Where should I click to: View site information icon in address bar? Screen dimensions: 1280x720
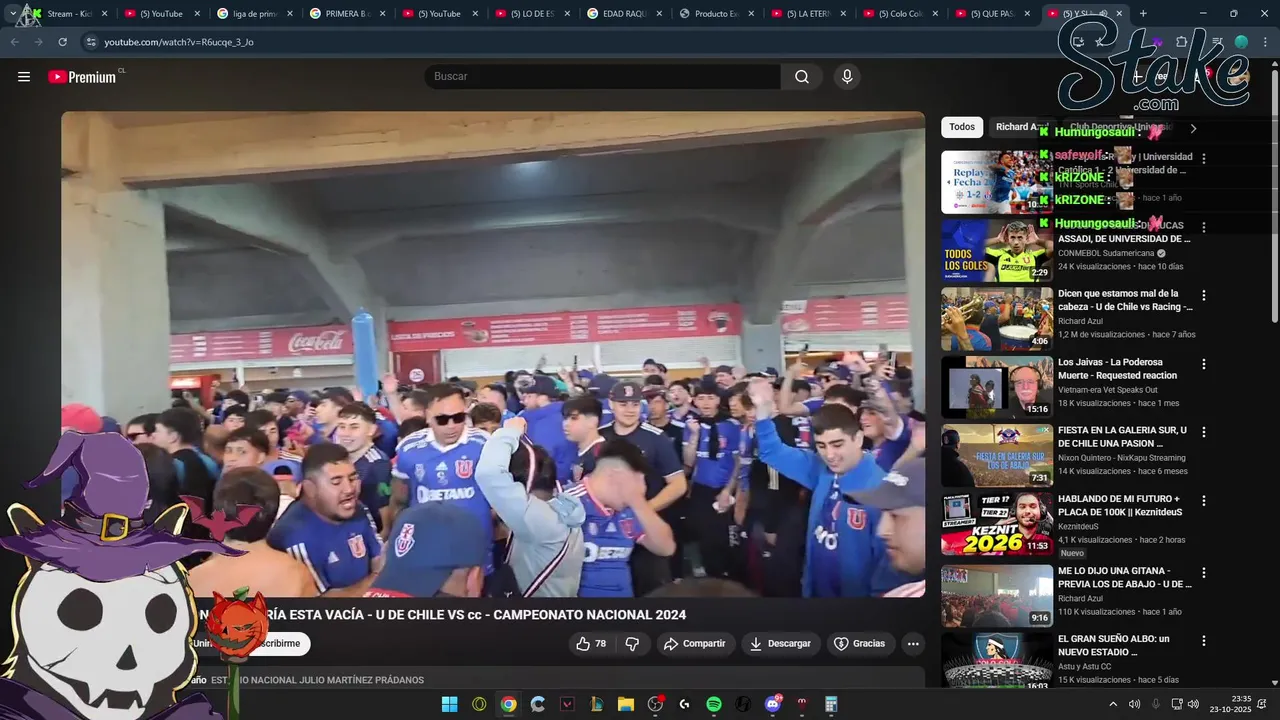90,42
